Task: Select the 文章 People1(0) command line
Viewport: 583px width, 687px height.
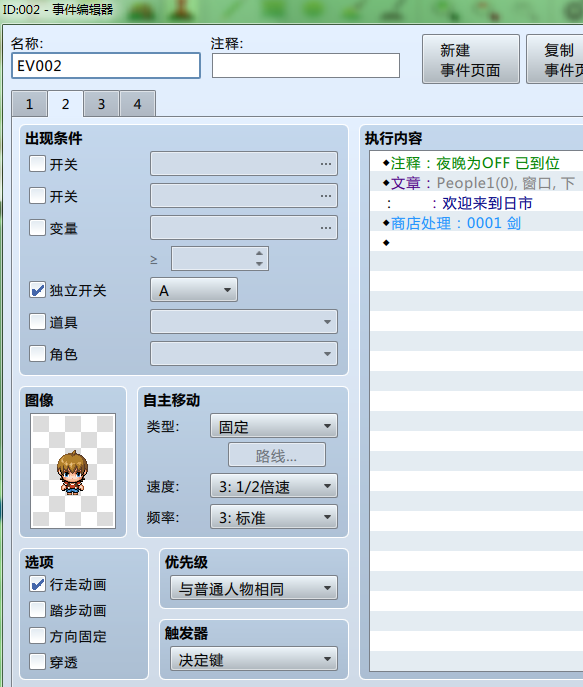Action: pyautogui.click(x=477, y=183)
